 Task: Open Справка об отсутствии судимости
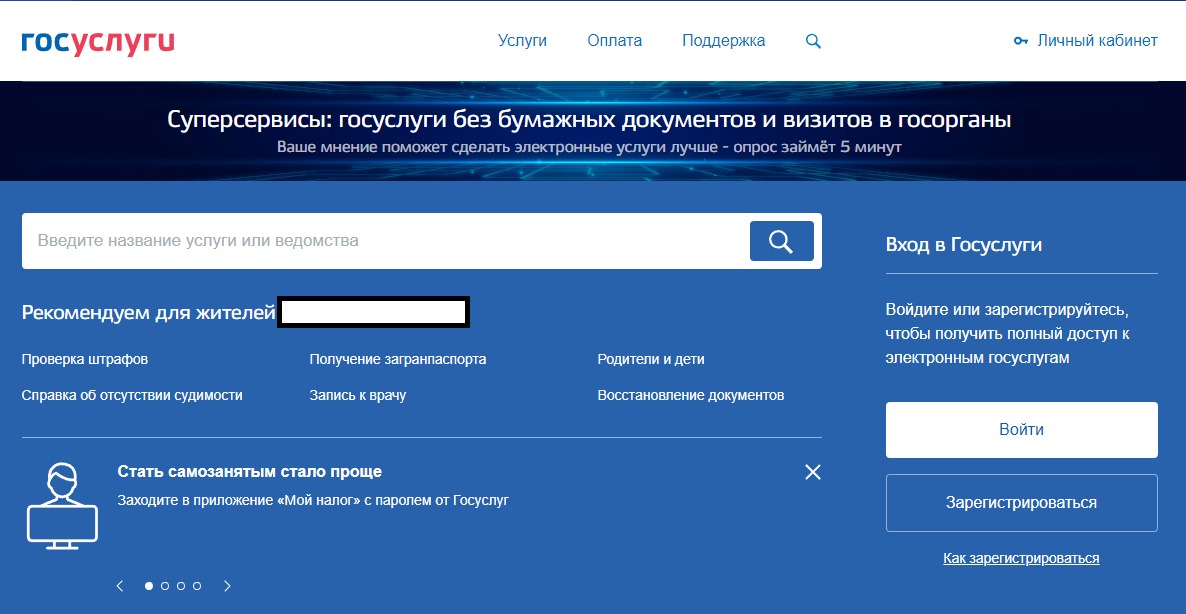[x=132, y=395]
